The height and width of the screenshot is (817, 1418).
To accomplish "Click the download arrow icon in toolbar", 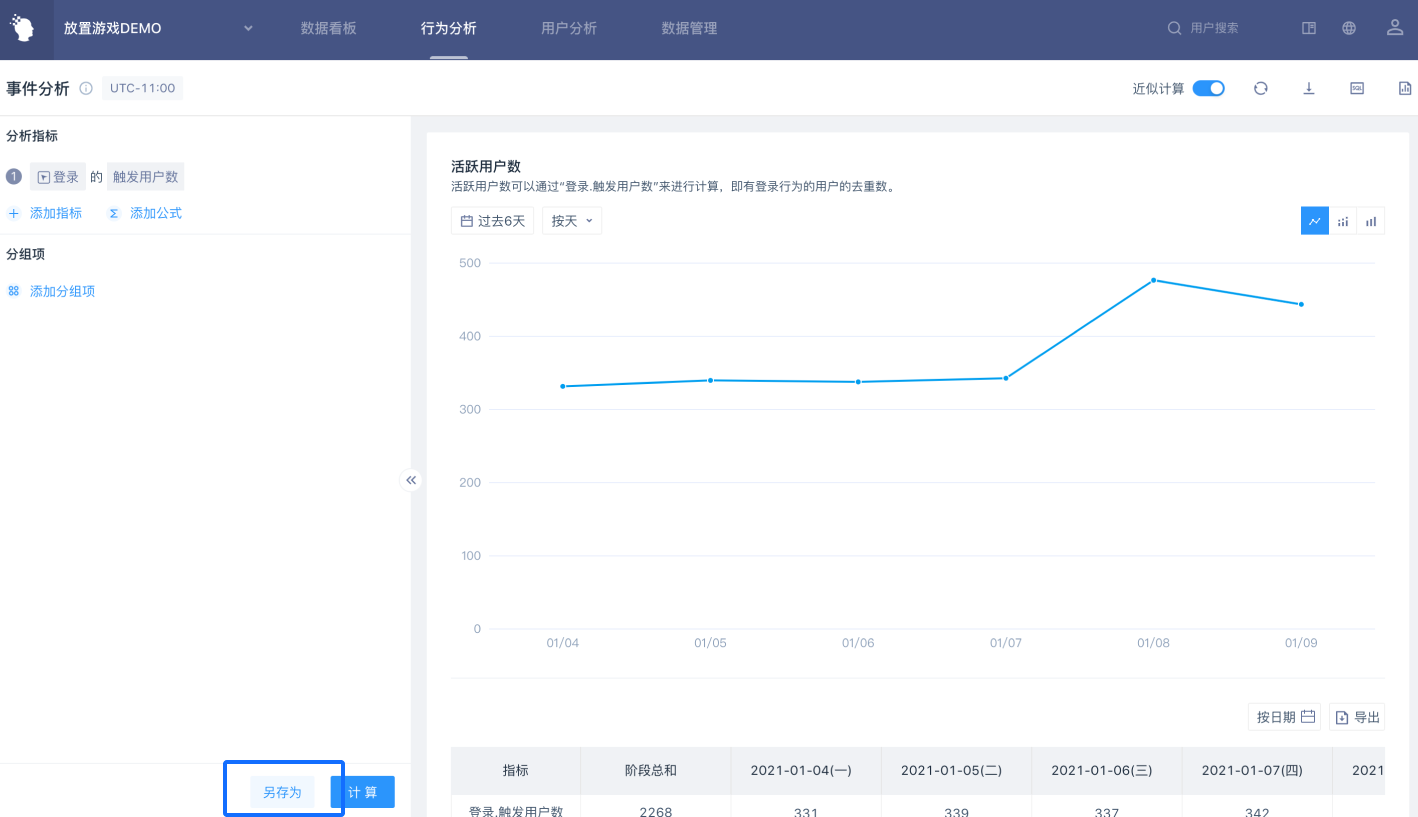I will 1308,88.
